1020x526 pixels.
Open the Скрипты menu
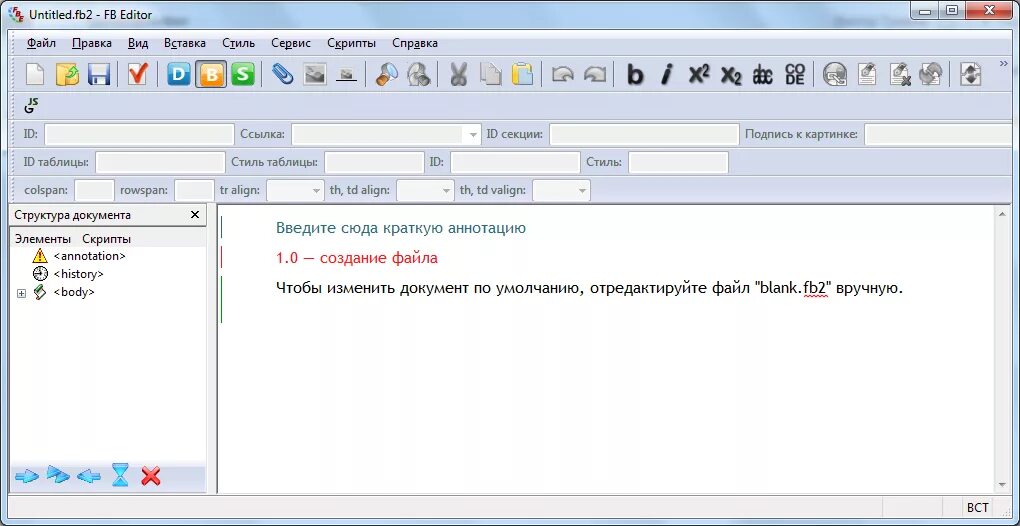tap(351, 44)
